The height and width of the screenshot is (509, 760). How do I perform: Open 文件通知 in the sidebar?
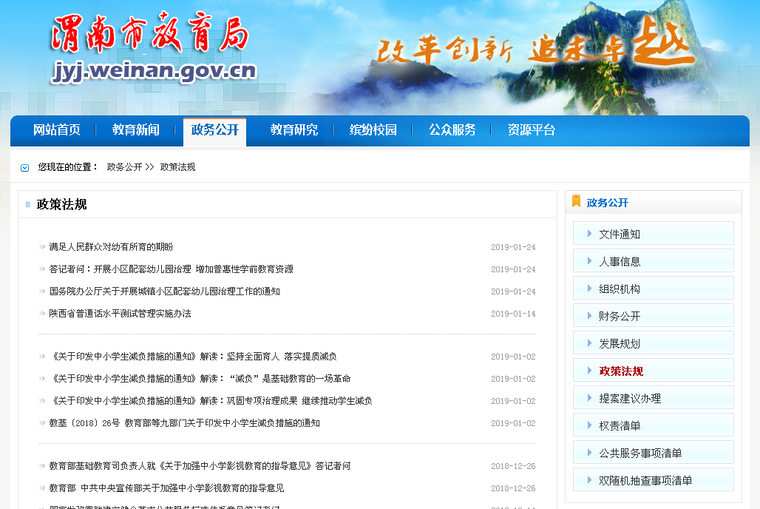(653, 234)
